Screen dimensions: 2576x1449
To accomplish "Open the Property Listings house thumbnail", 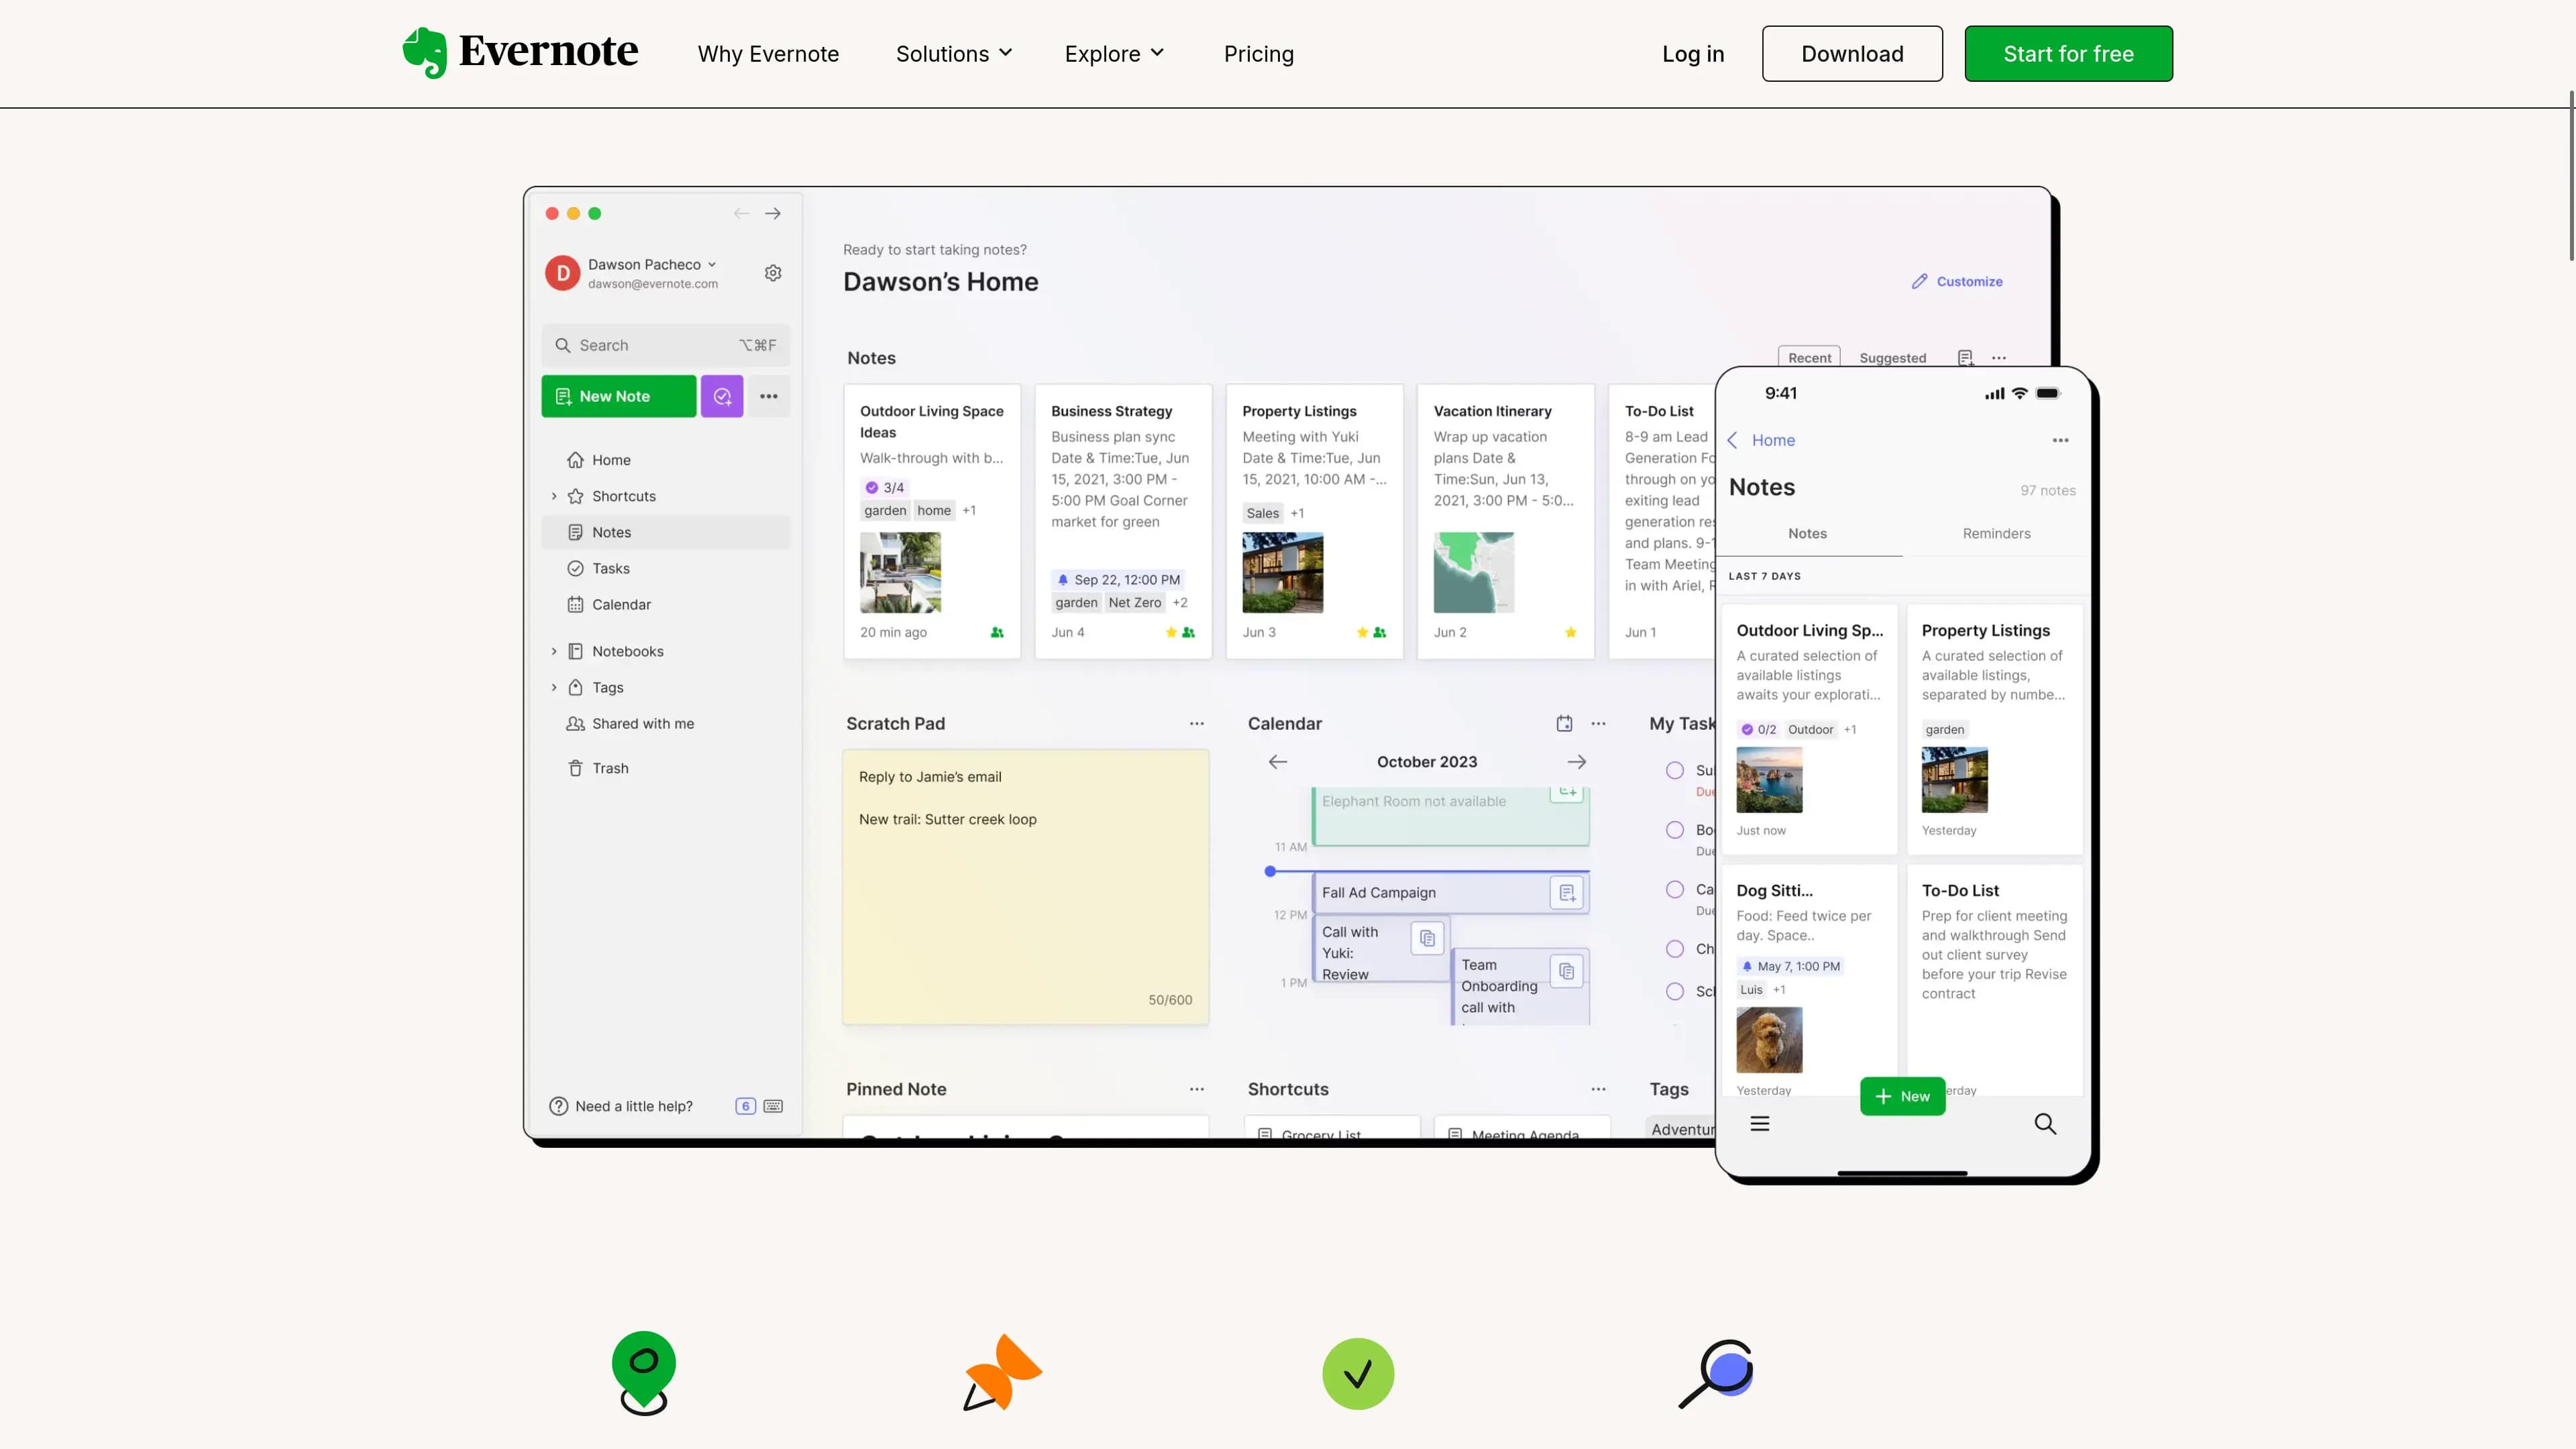I will 1282,572.
